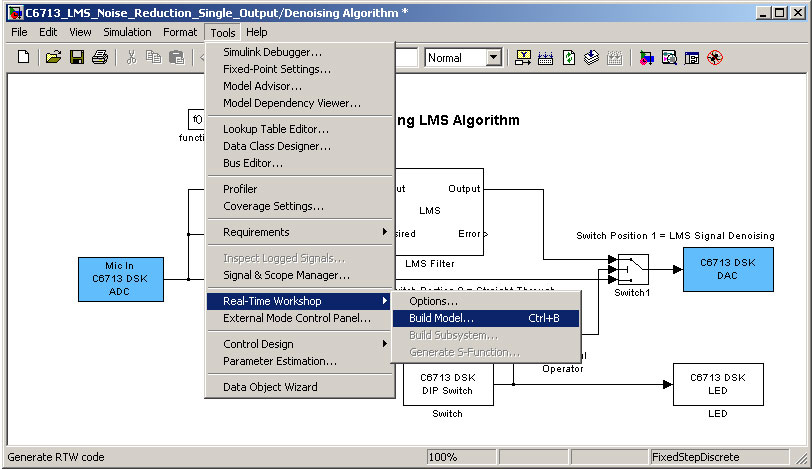Open the Help menu

point(256,32)
